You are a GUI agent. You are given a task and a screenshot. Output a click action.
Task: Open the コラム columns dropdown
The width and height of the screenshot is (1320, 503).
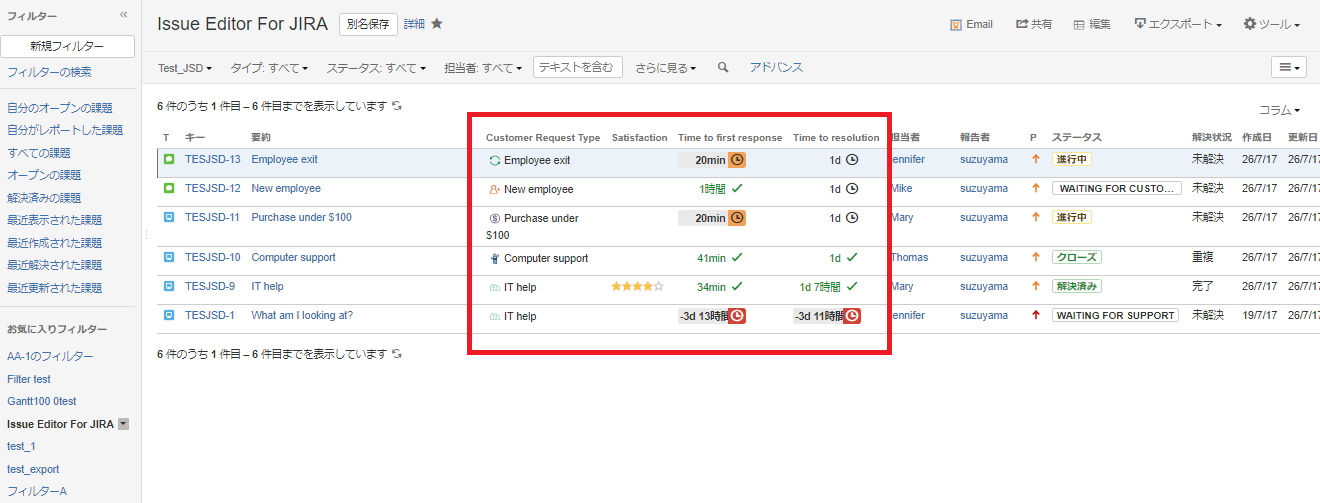click(1279, 110)
